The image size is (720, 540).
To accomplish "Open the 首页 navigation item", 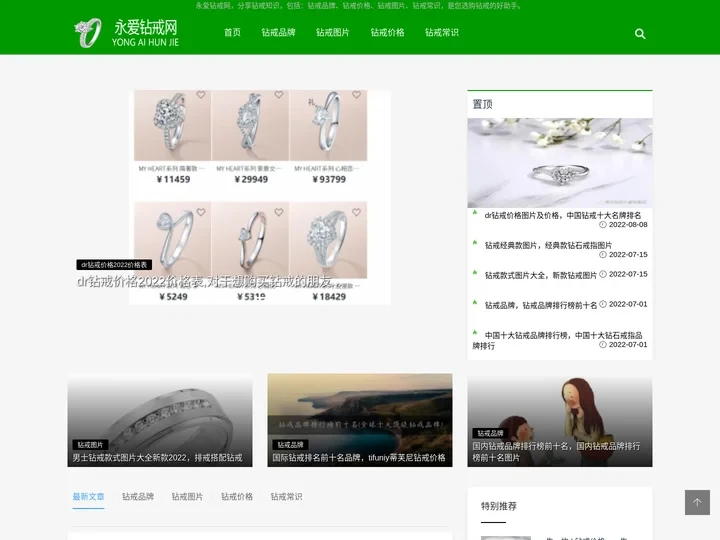I will (232, 32).
